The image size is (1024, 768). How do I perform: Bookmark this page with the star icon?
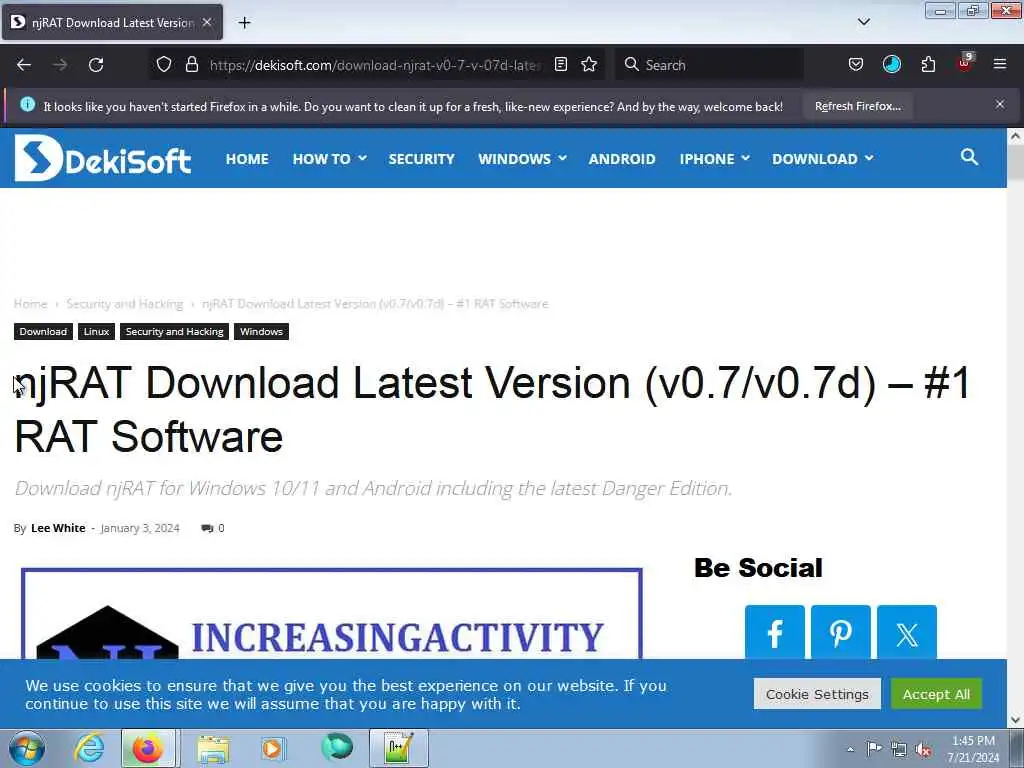(x=589, y=64)
